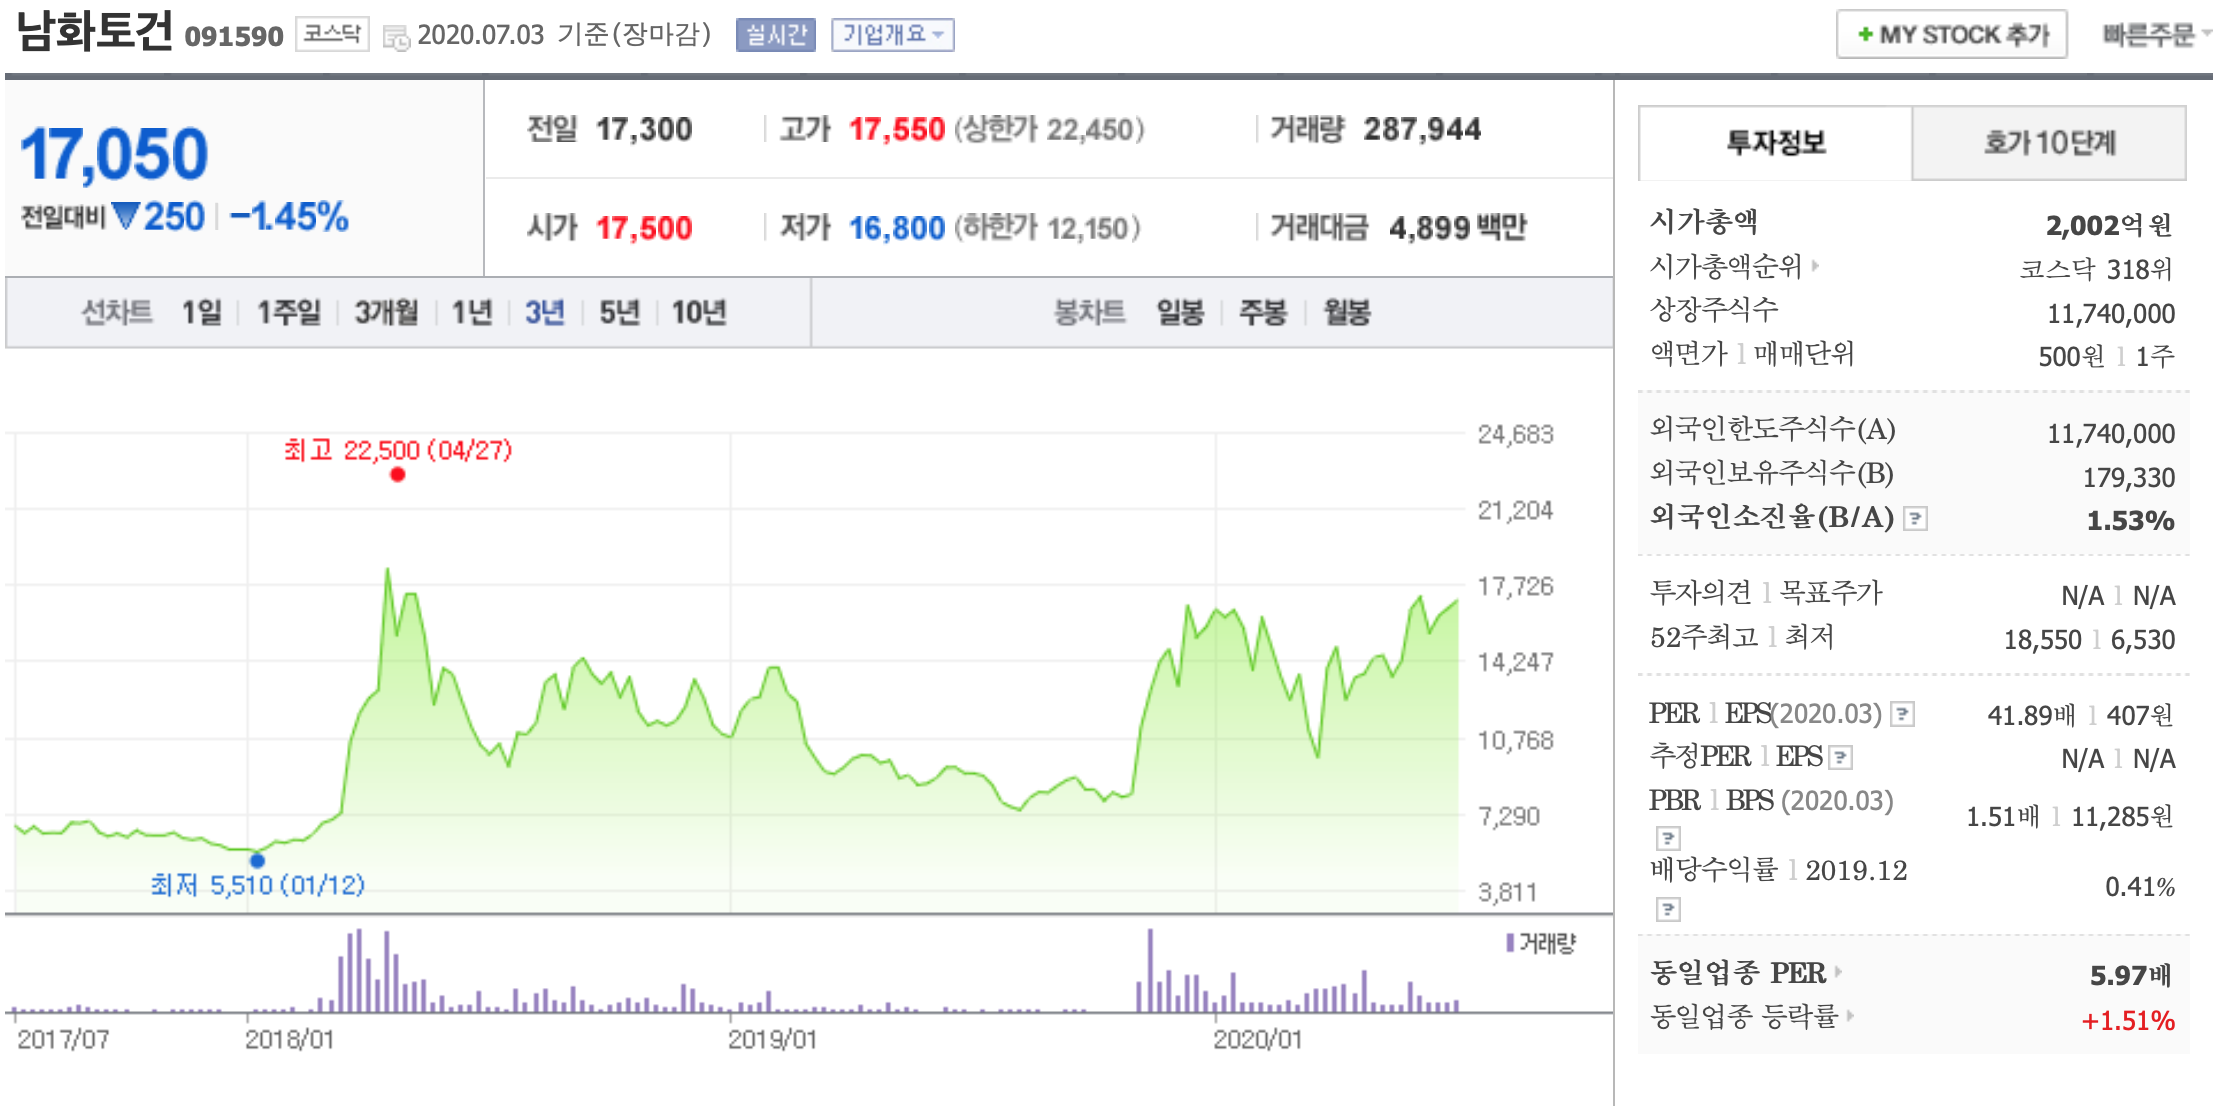Open help icon beside 추정PER EPS
This screenshot has width=2222, height=1106.
click(1841, 757)
